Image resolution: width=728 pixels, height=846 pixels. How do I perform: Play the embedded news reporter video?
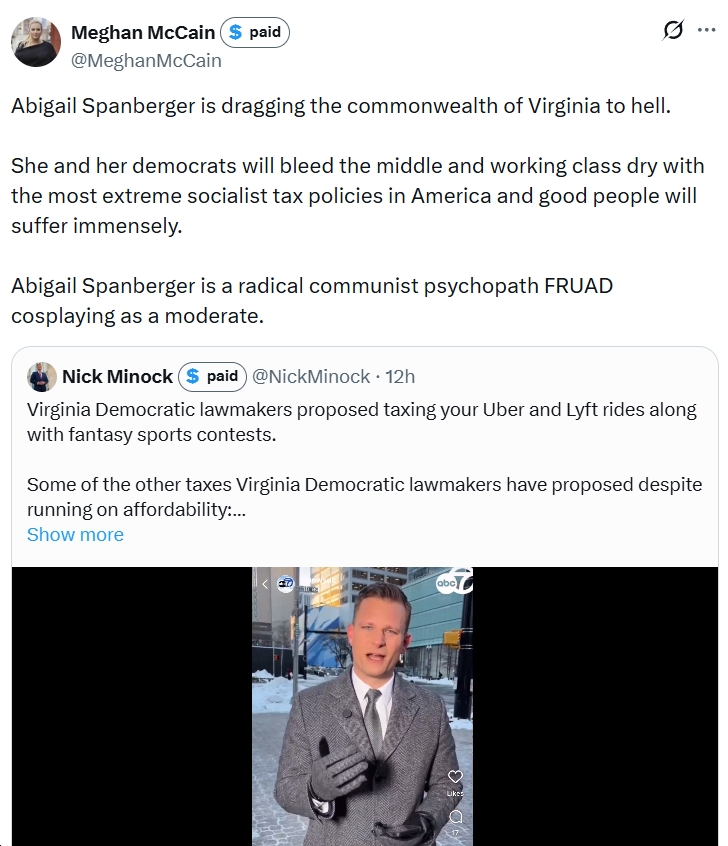point(362,706)
